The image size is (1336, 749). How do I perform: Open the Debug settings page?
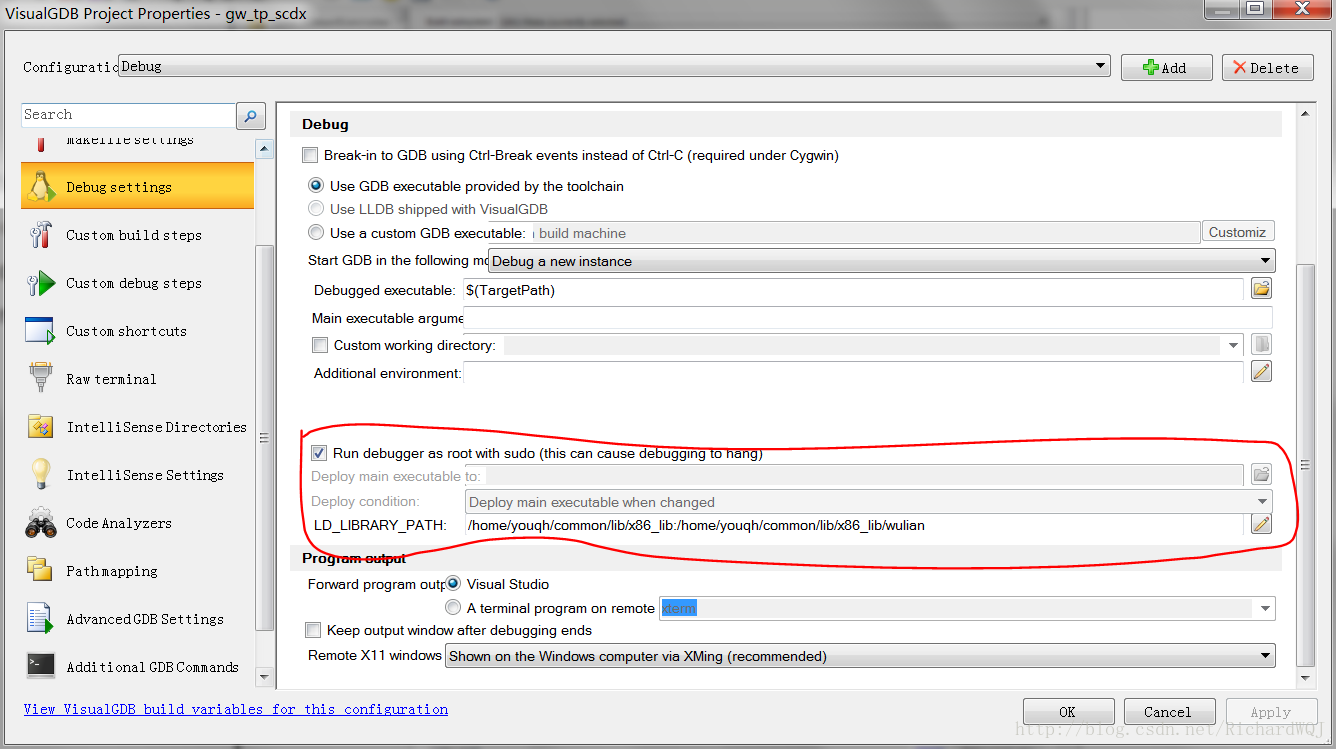pyautogui.click(x=137, y=186)
